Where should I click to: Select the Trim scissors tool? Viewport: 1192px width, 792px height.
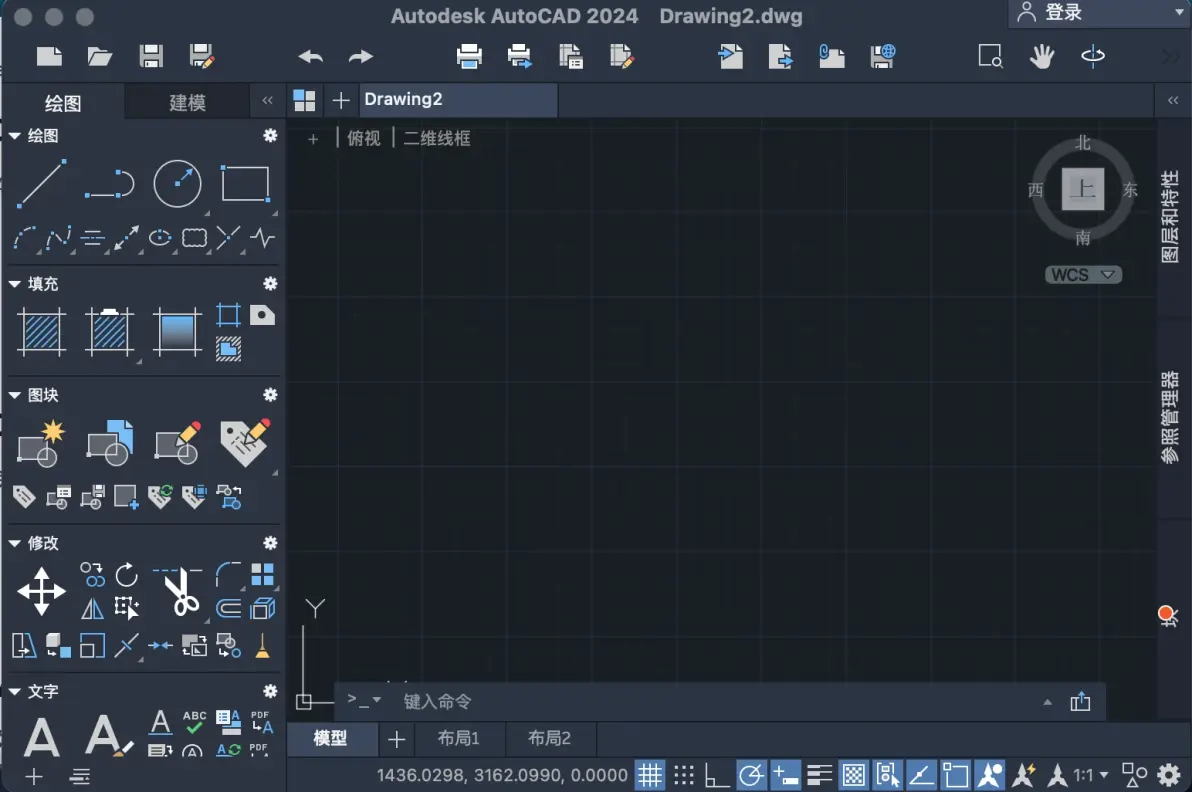(x=178, y=591)
